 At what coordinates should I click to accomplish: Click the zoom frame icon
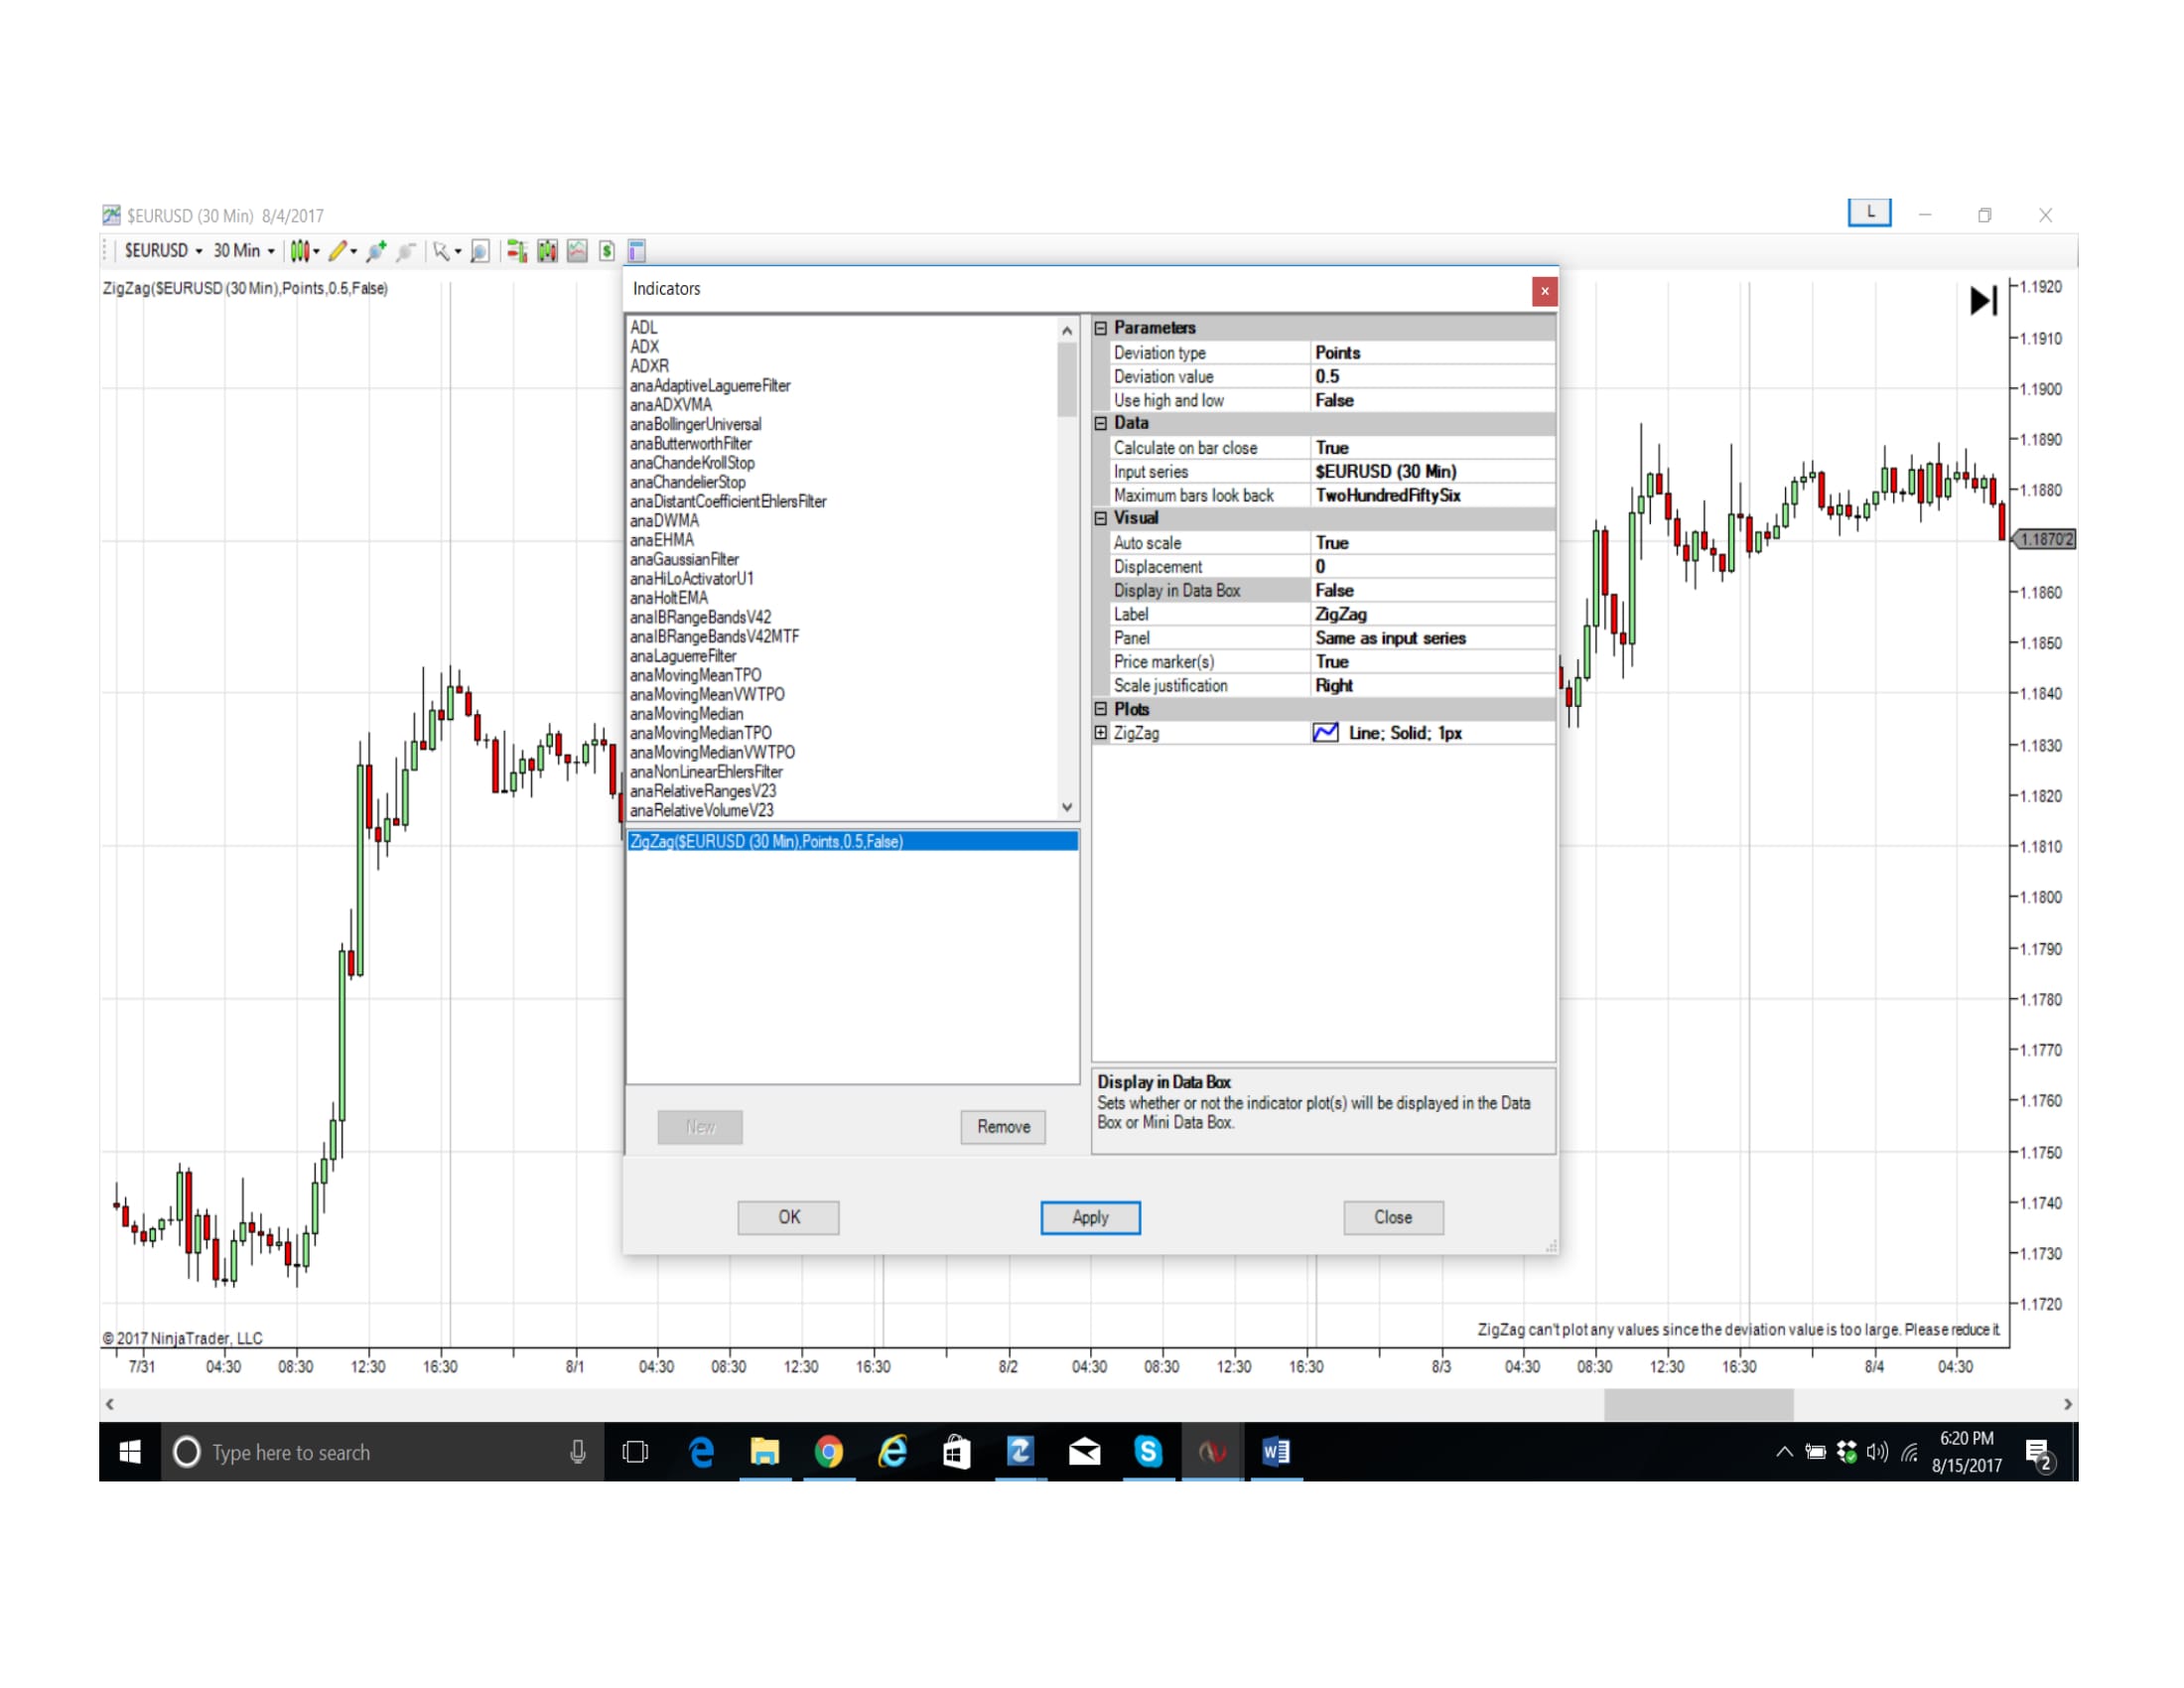pos(480,251)
